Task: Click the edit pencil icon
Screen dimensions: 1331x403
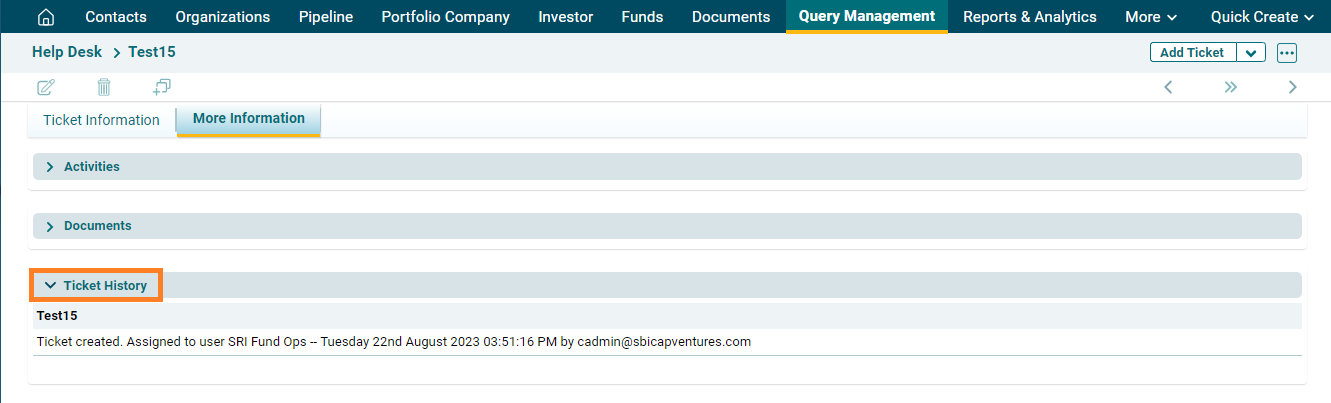Action: (46, 87)
